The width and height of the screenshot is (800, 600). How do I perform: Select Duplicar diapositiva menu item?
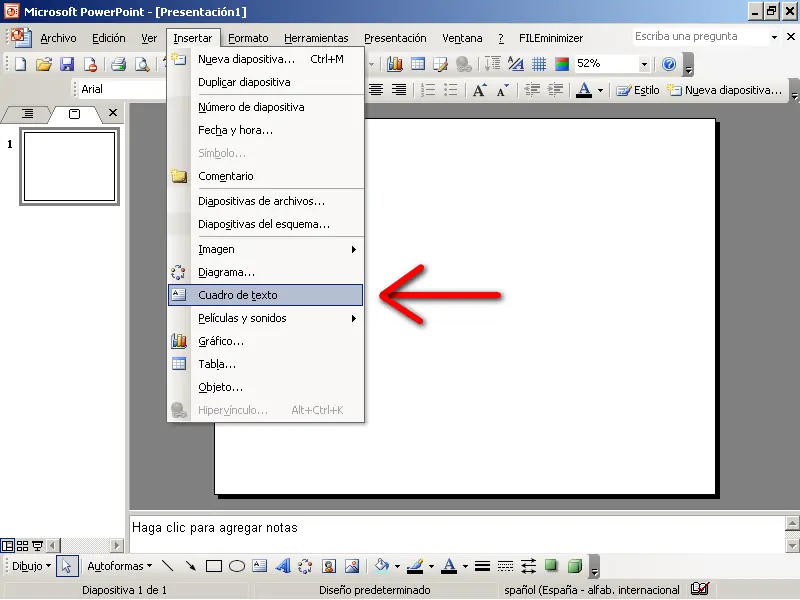pyautogui.click(x=265, y=82)
